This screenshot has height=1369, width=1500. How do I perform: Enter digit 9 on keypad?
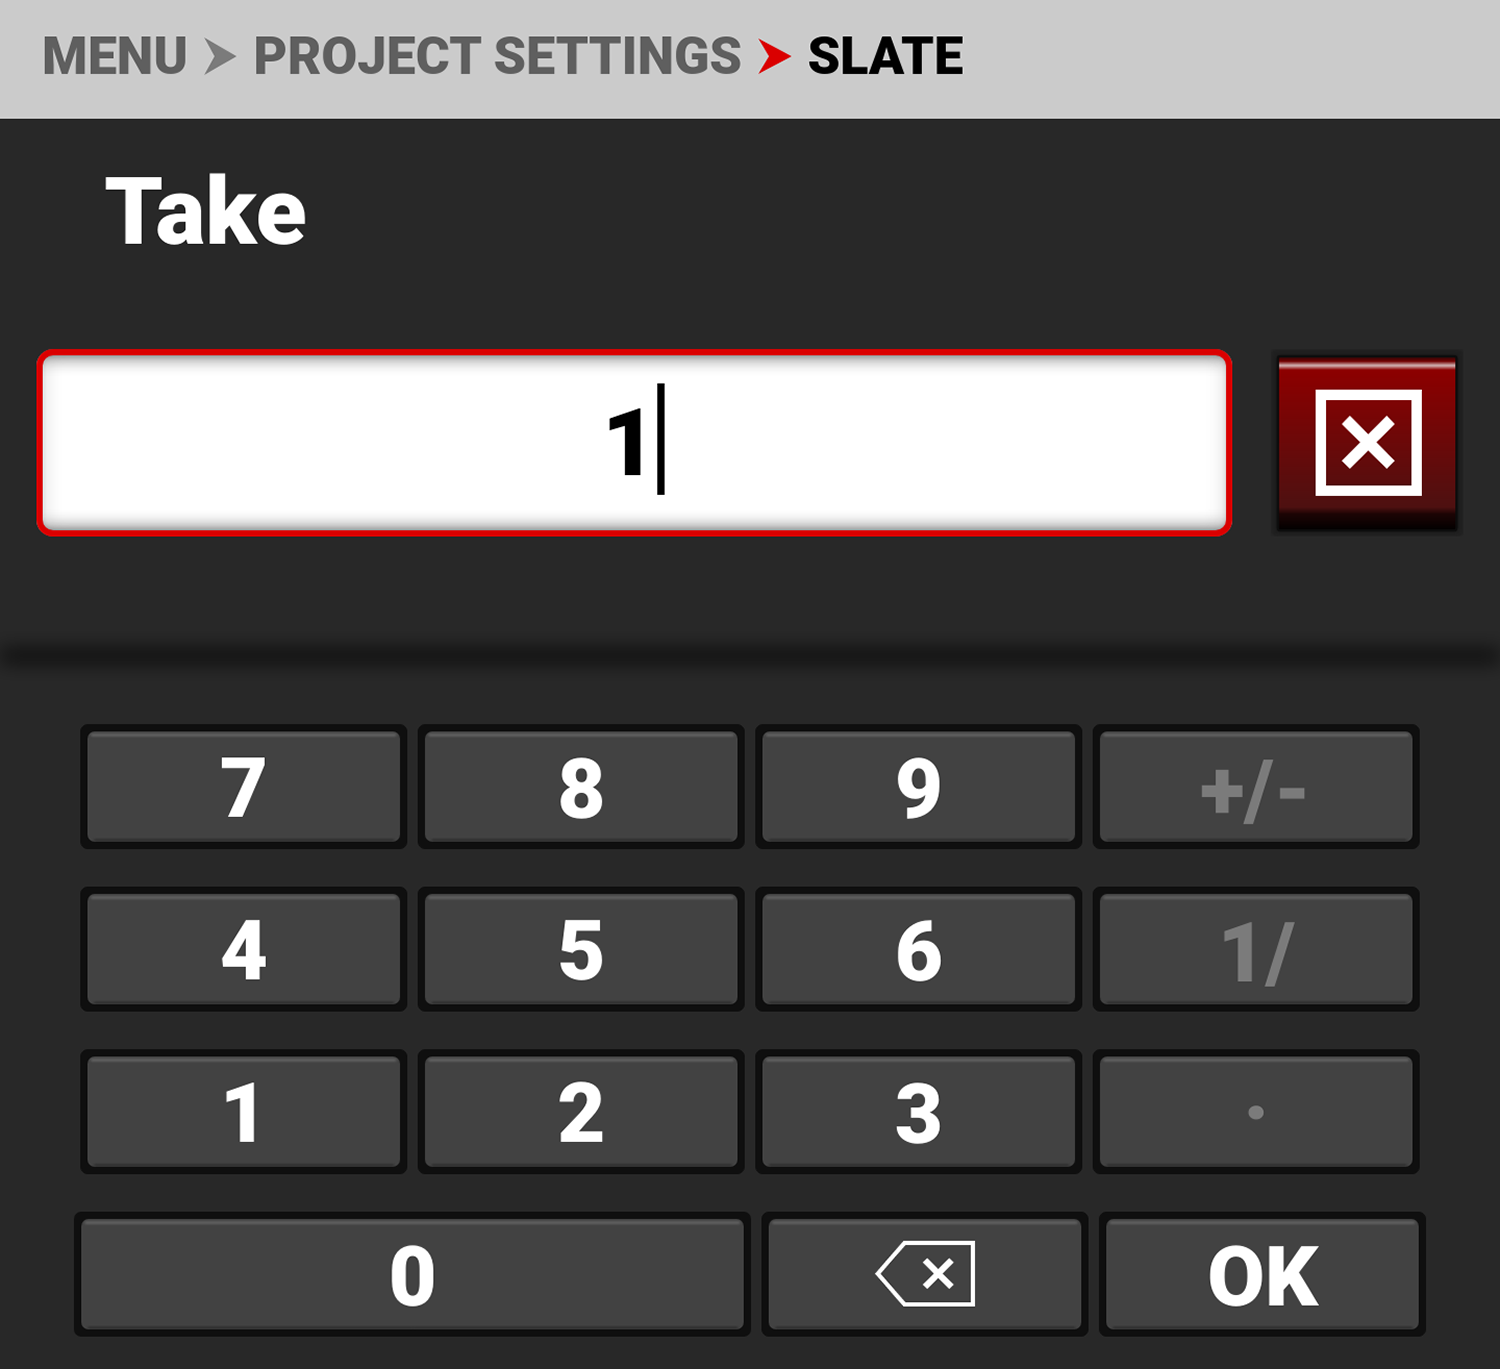[918, 788]
